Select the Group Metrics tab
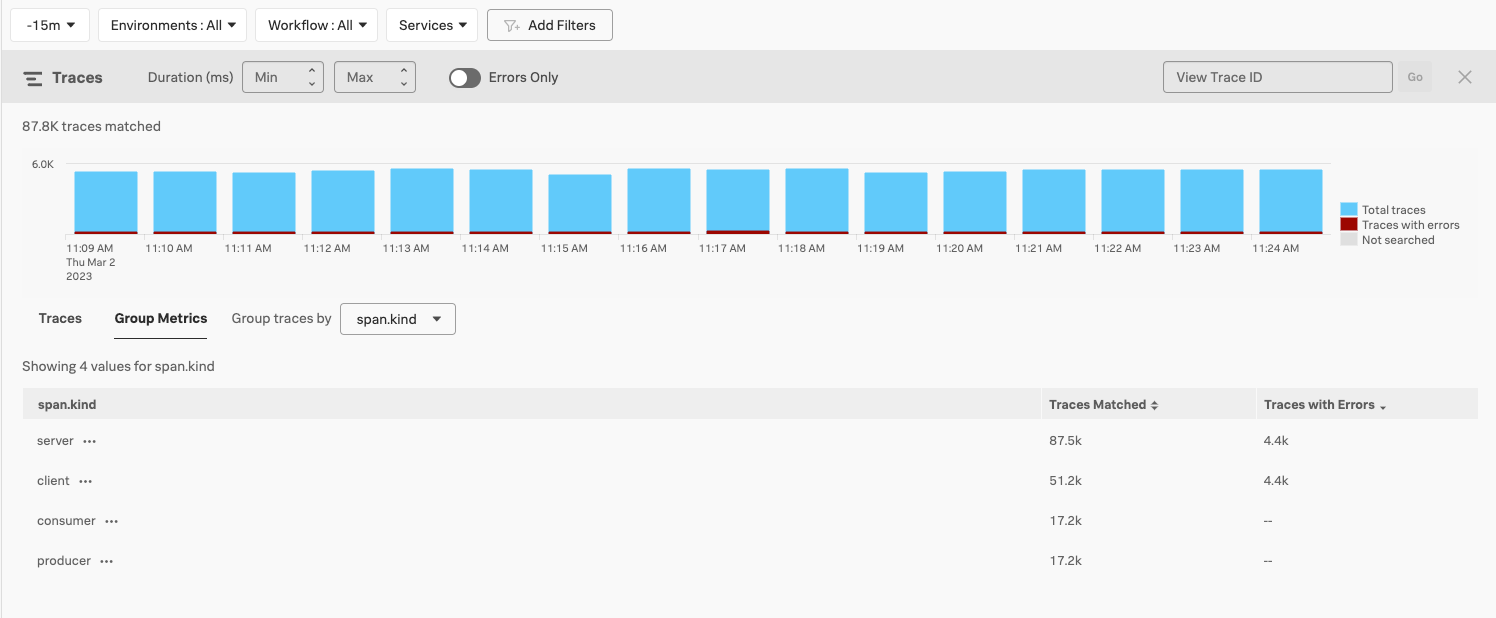The image size is (1496, 618). (x=161, y=318)
